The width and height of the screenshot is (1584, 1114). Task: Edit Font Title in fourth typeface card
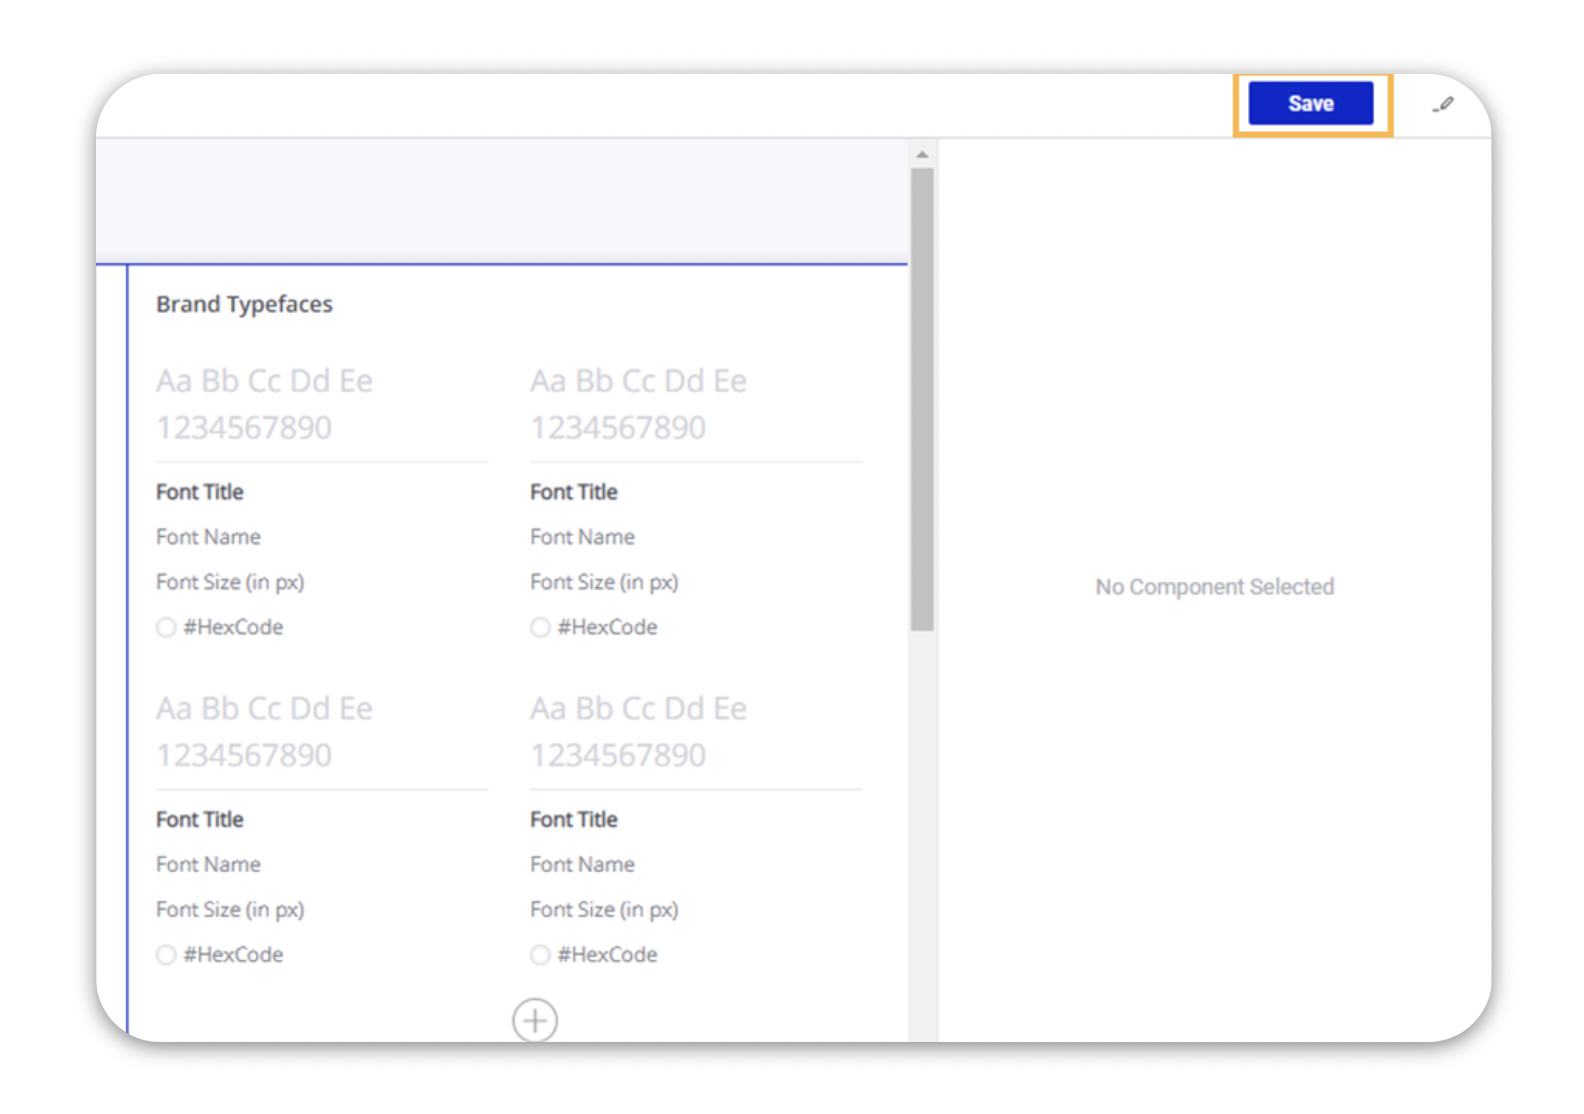click(x=574, y=819)
